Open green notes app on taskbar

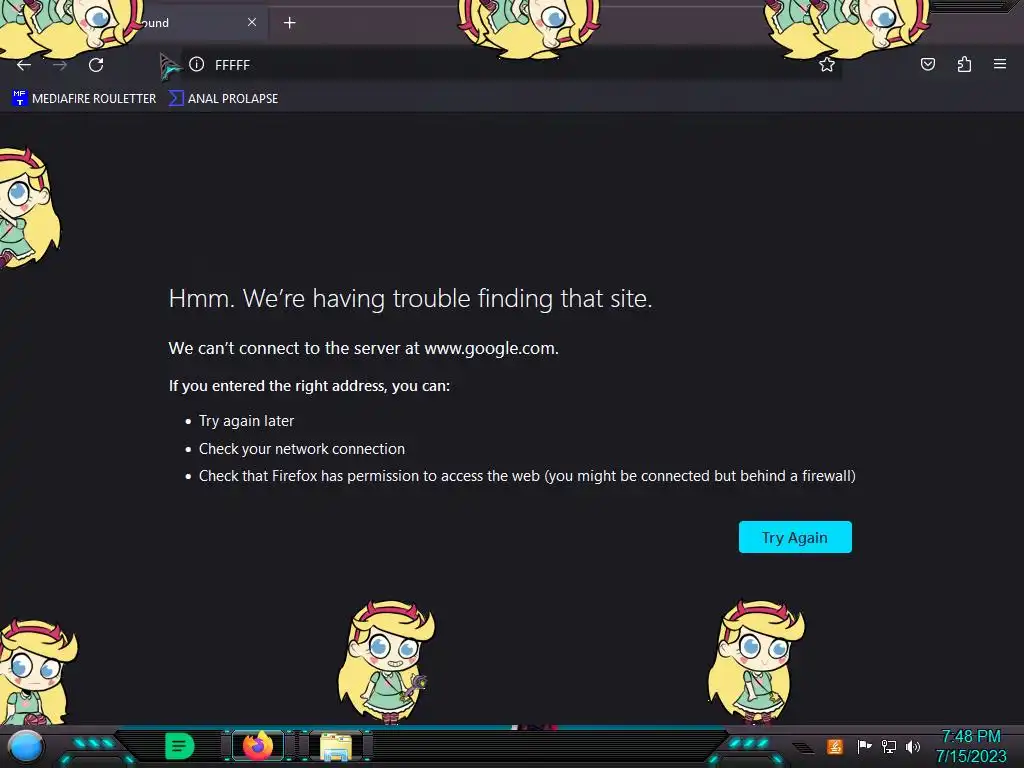(x=180, y=746)
